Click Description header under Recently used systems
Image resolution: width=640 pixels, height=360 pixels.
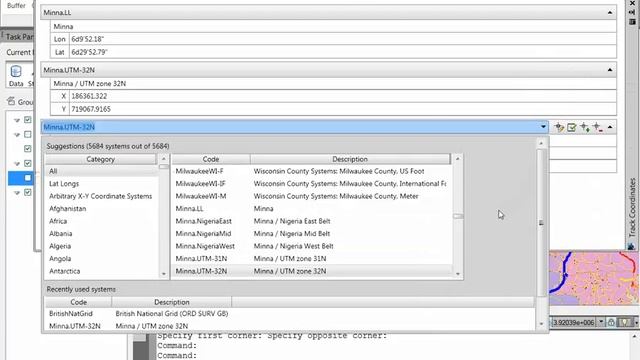171,302
